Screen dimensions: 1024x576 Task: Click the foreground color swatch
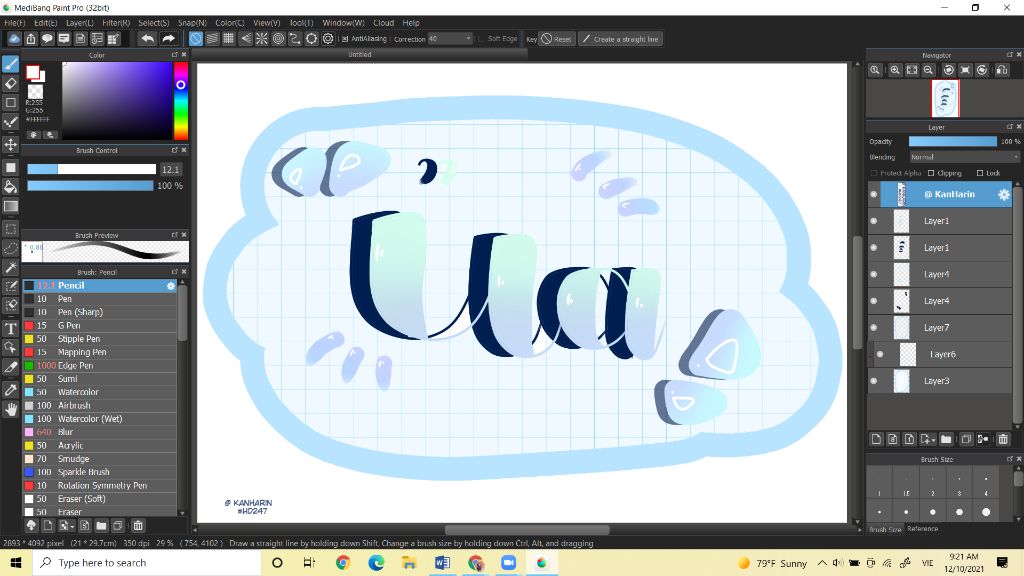(x=33, y=71)
